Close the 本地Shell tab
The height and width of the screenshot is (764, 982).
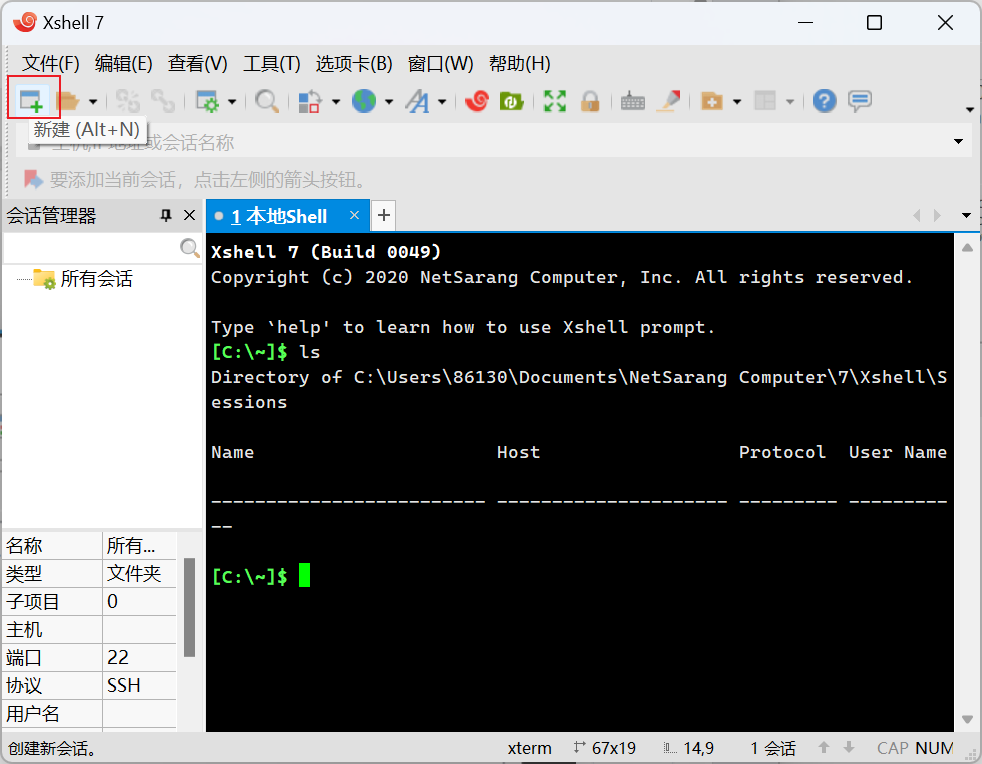tap(354, 215)
